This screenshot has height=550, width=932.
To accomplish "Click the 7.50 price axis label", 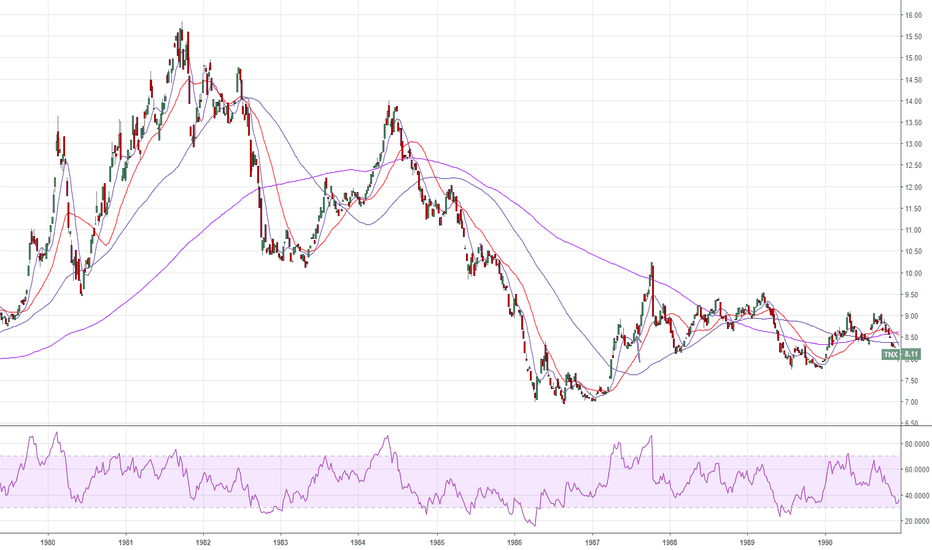I will pyautogui.click(x=914, y=381).
